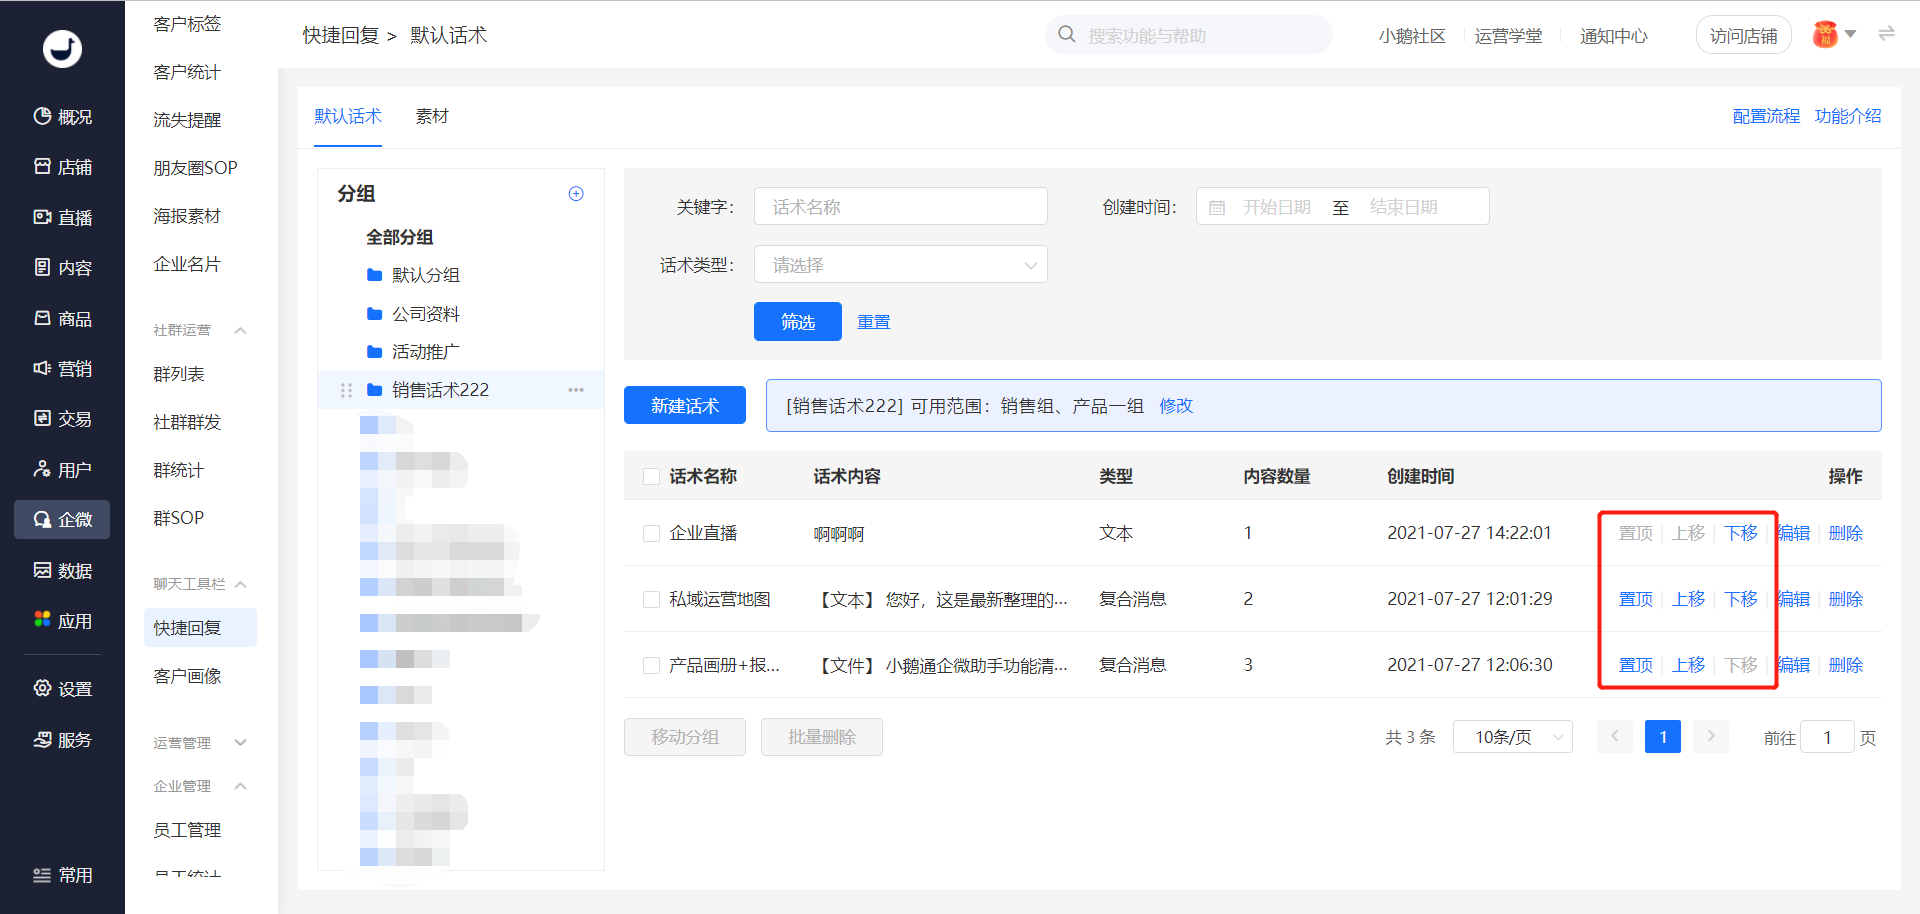The height and width of the screenshot is (914, 1920).
Task: Switch to the 素材 tab
Action: coord(432,117)
